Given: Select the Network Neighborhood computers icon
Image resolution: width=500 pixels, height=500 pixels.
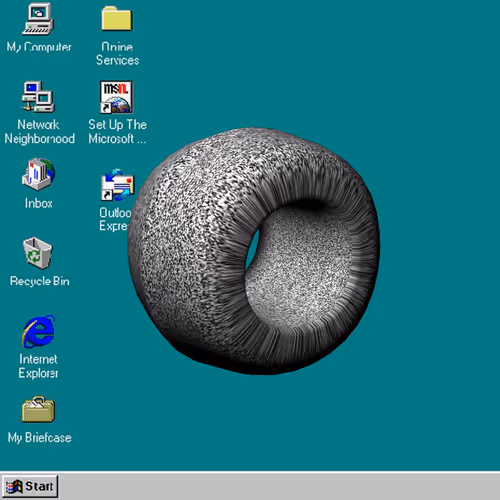Looking at the screenshot, I should (38, 97).
